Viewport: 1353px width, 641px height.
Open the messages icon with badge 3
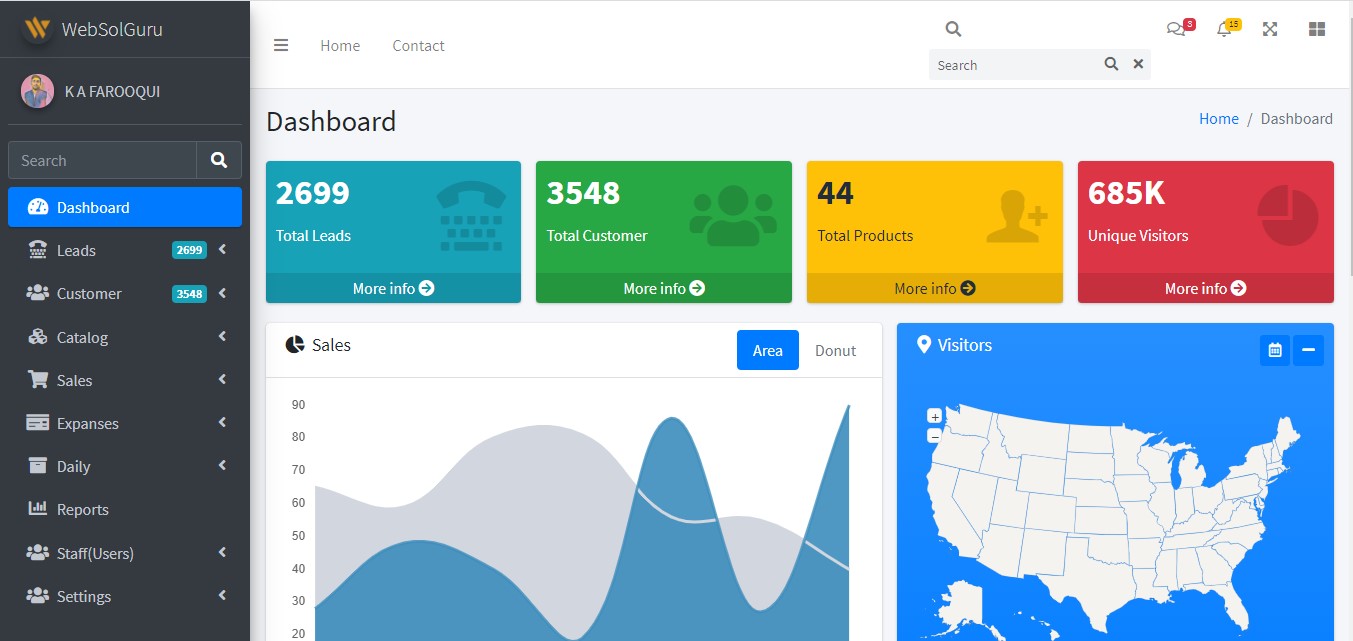pos(1176,29)
